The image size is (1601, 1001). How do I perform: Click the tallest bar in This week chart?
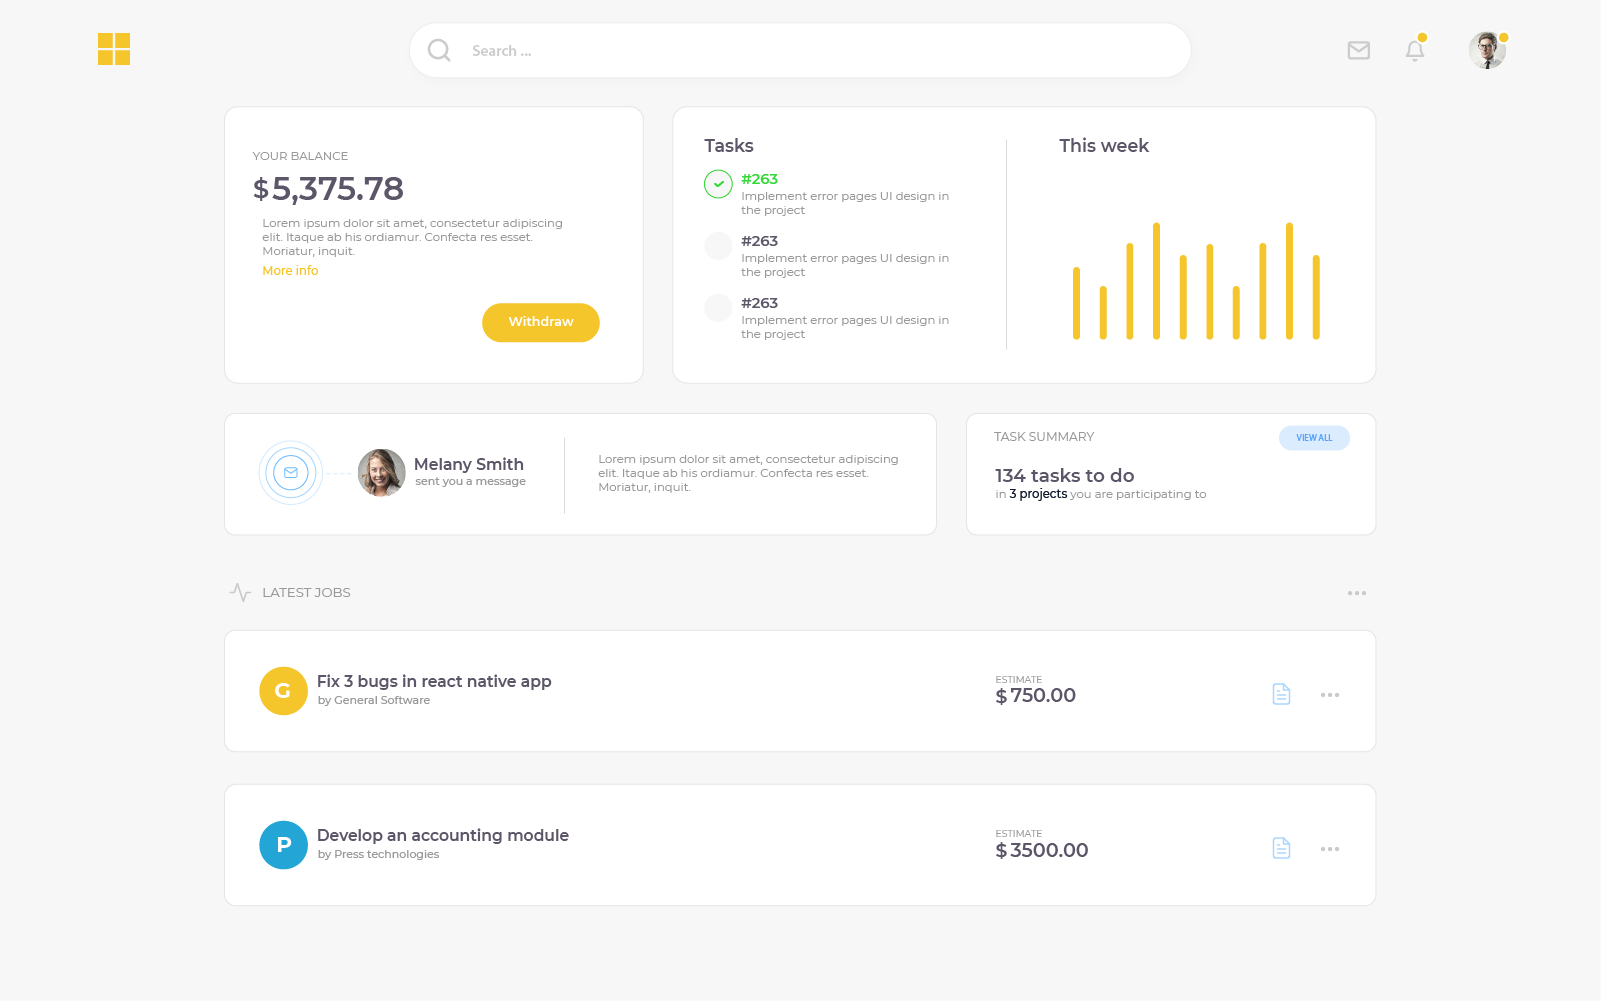tap(1156, 281)
